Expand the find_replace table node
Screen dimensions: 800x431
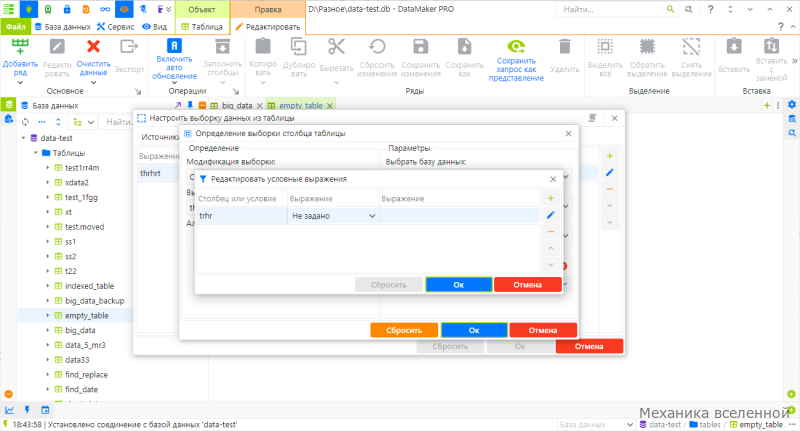point(47,375)
